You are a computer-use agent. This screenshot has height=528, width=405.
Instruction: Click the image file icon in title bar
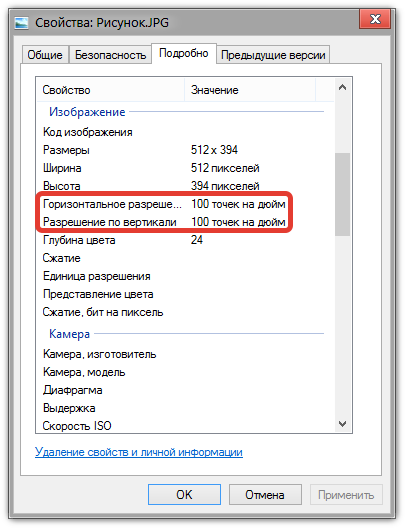22,23
